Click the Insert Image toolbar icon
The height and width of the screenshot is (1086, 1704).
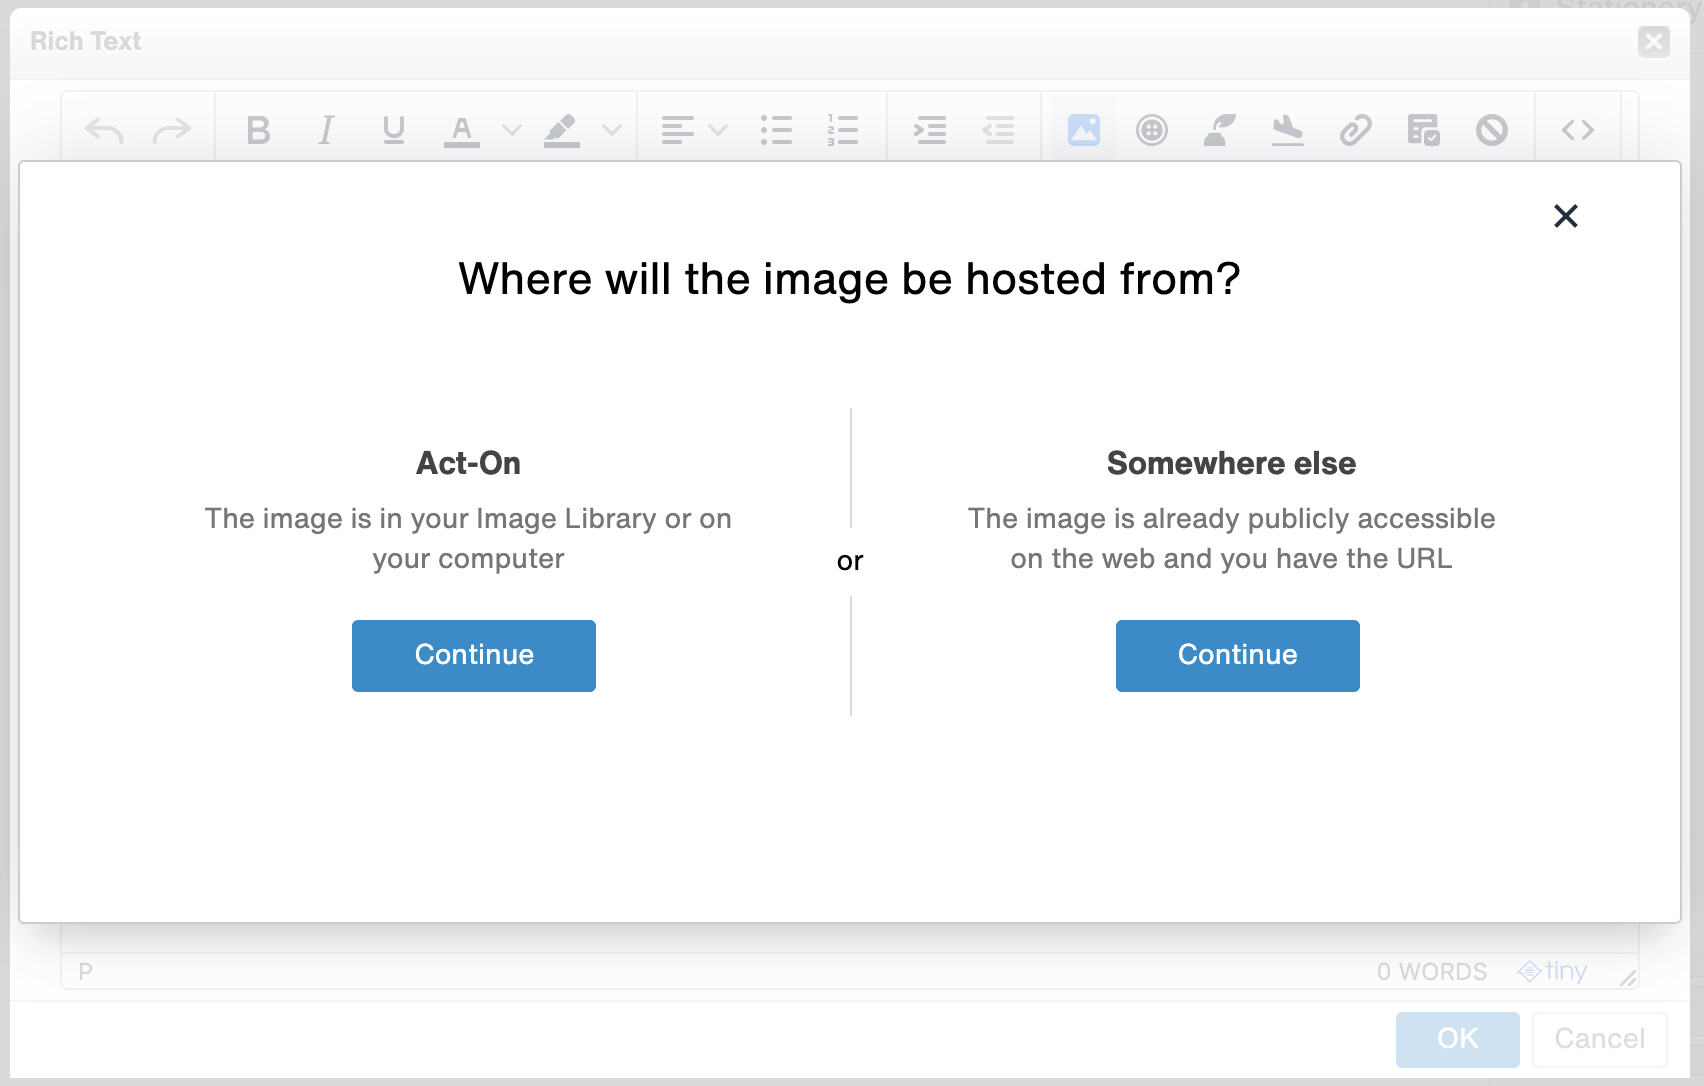1084,130
